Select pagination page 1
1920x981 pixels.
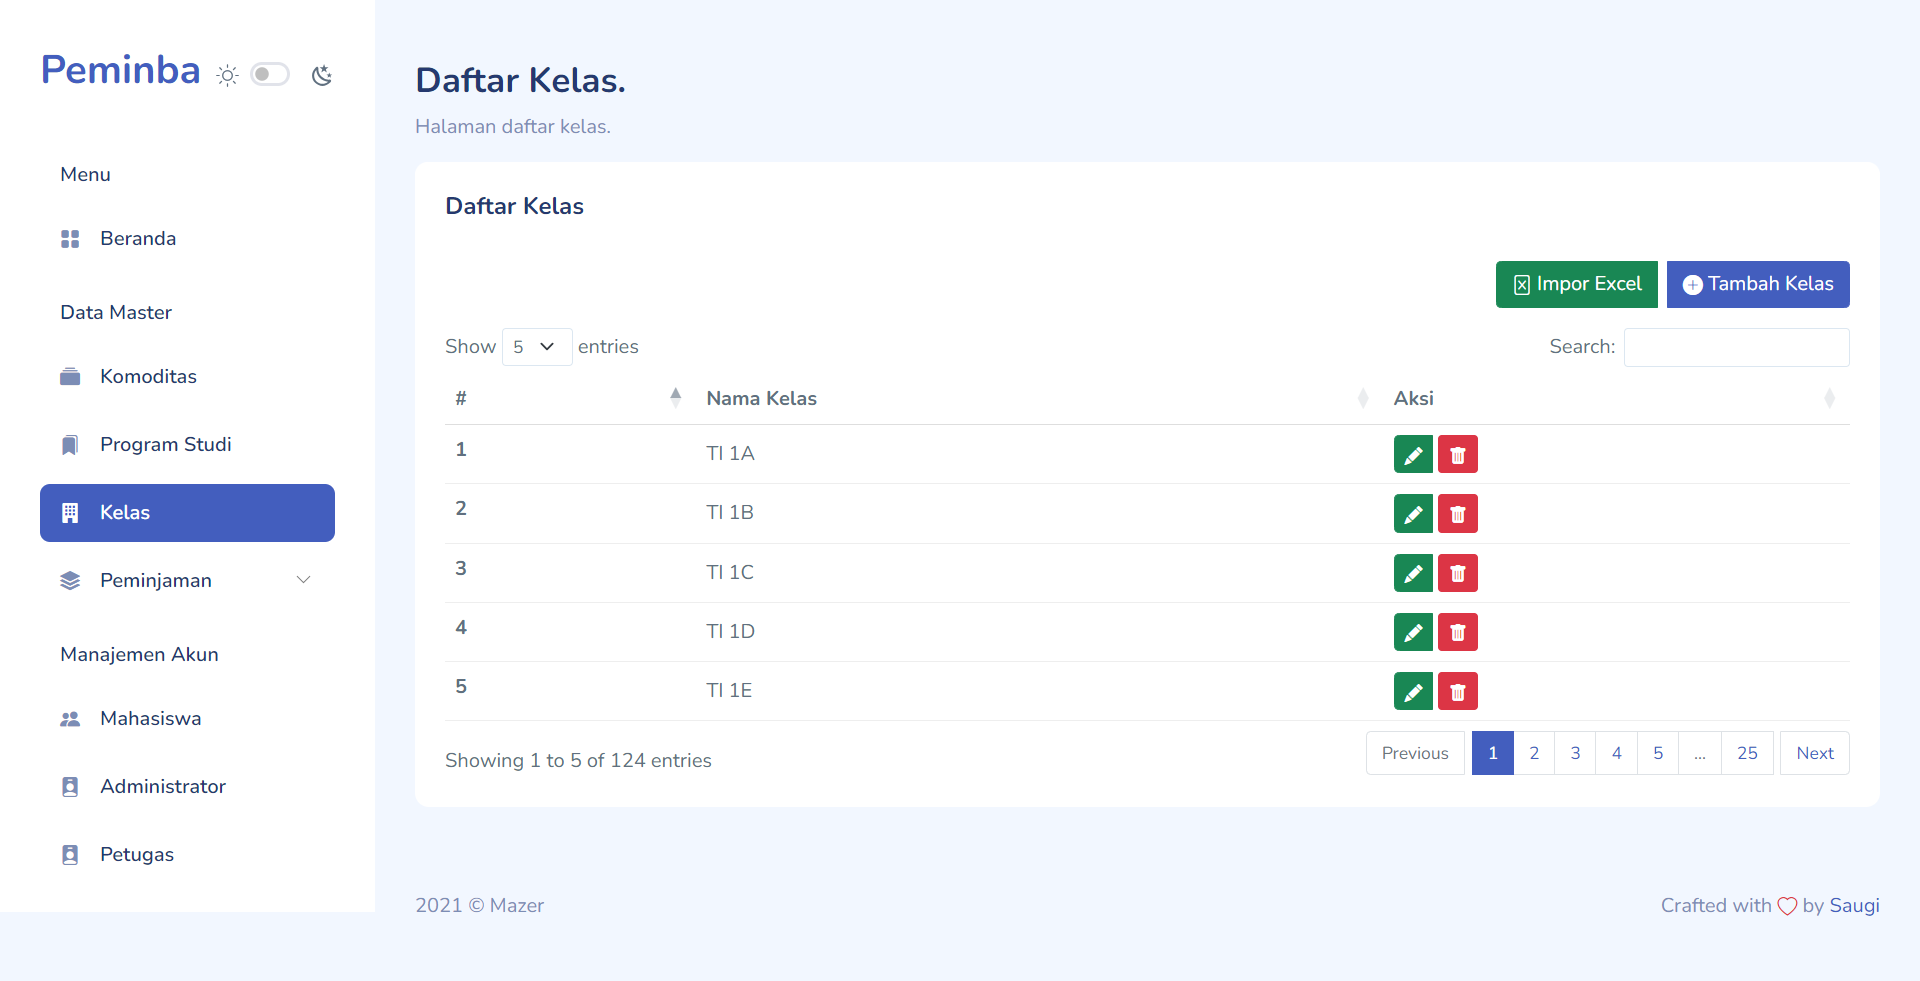click(x=1493, y=753)
